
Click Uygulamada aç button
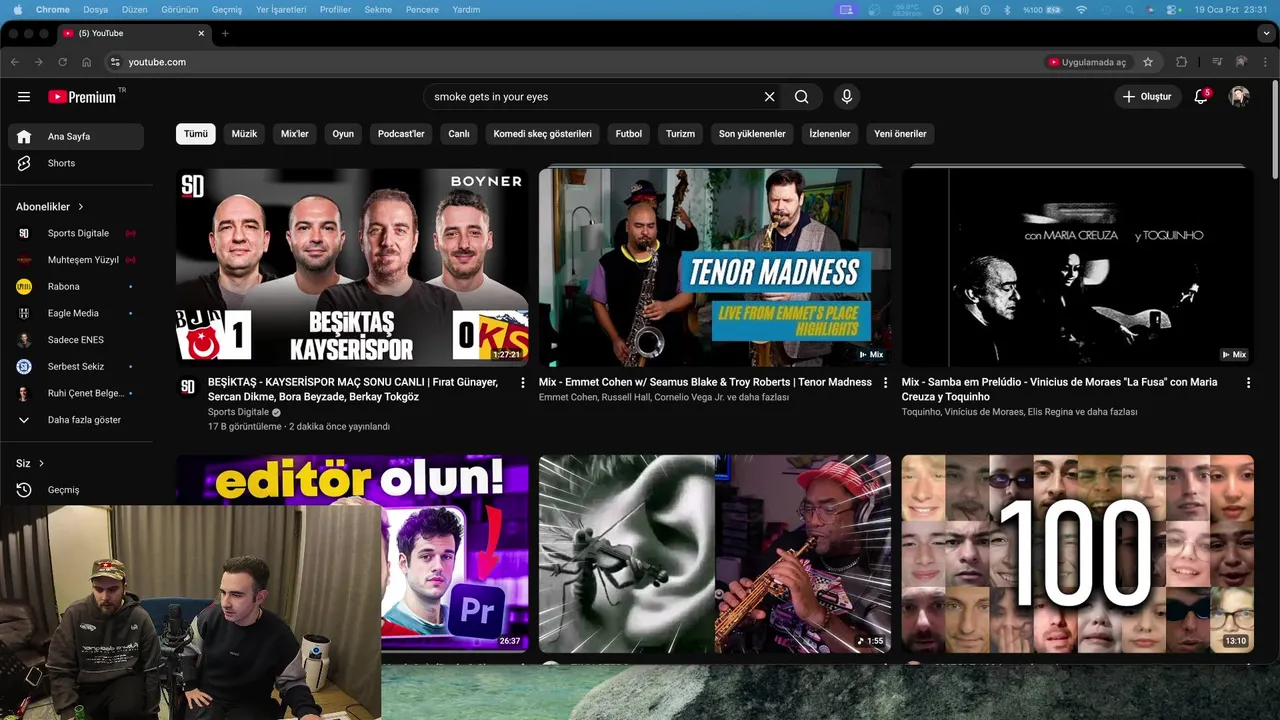pos(1087,62)
